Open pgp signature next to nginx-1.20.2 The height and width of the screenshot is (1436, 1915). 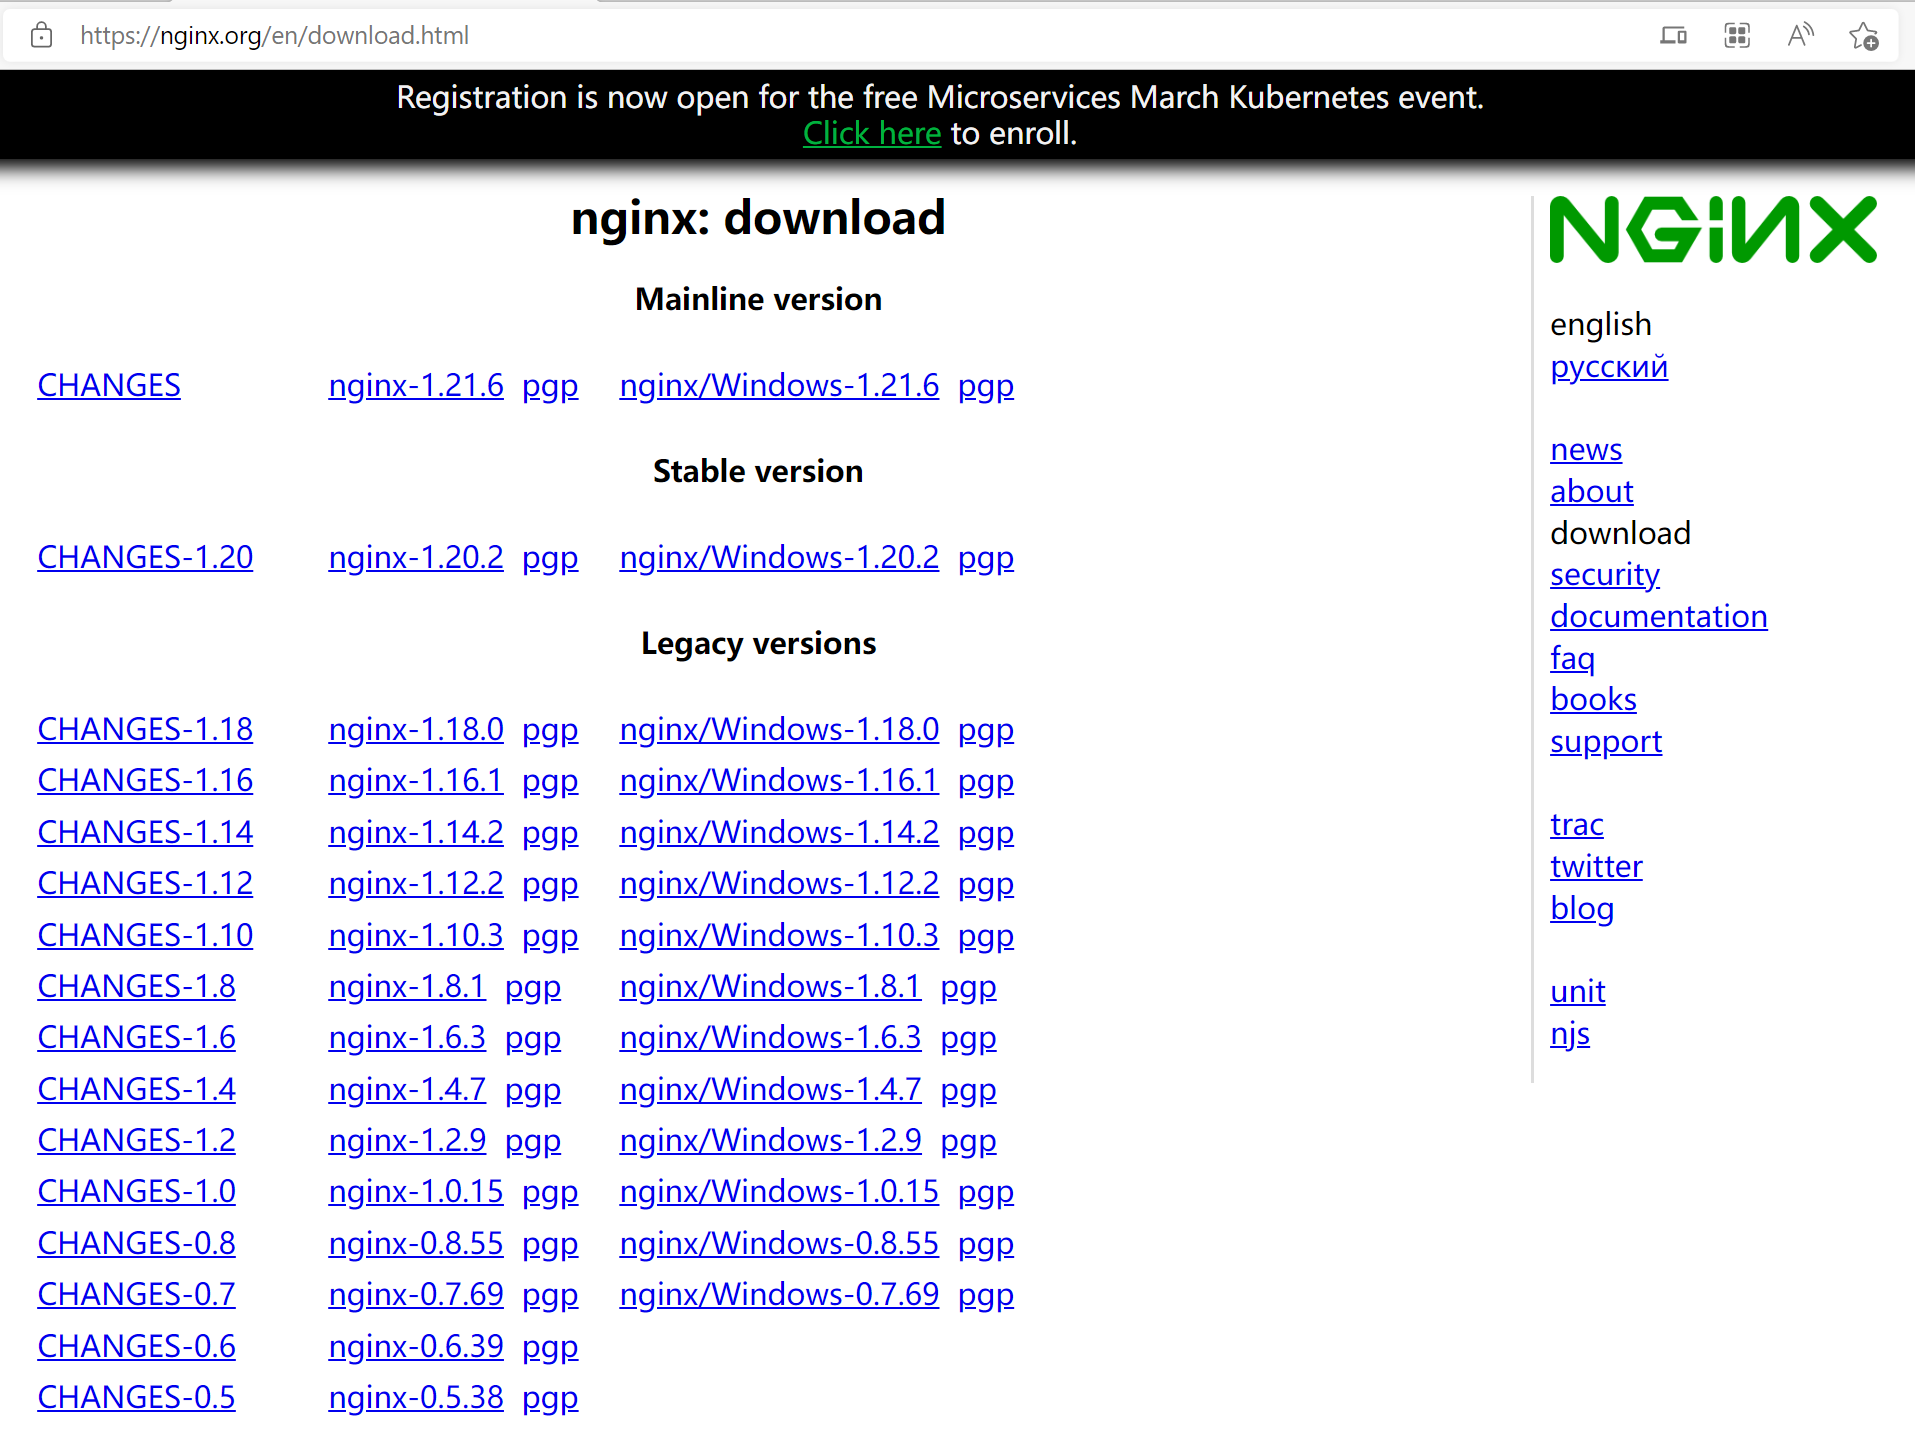click(550, 559)
